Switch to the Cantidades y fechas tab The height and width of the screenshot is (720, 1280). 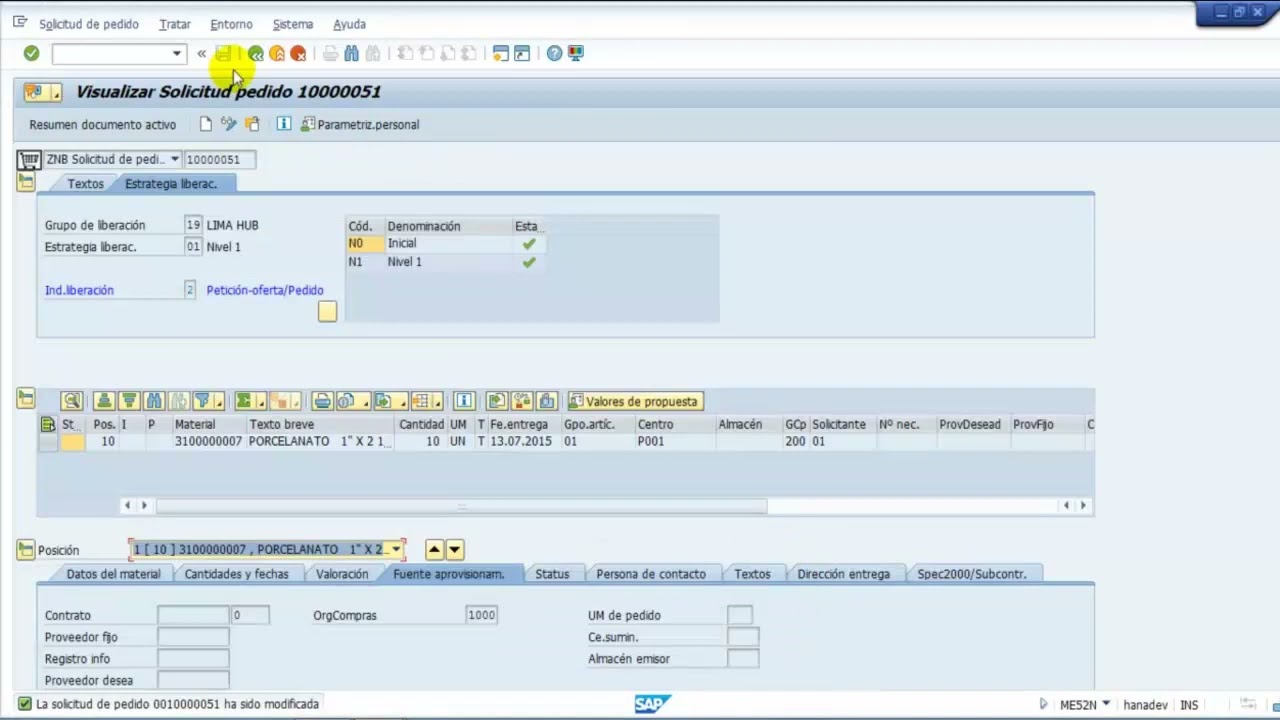click(236, 574)
